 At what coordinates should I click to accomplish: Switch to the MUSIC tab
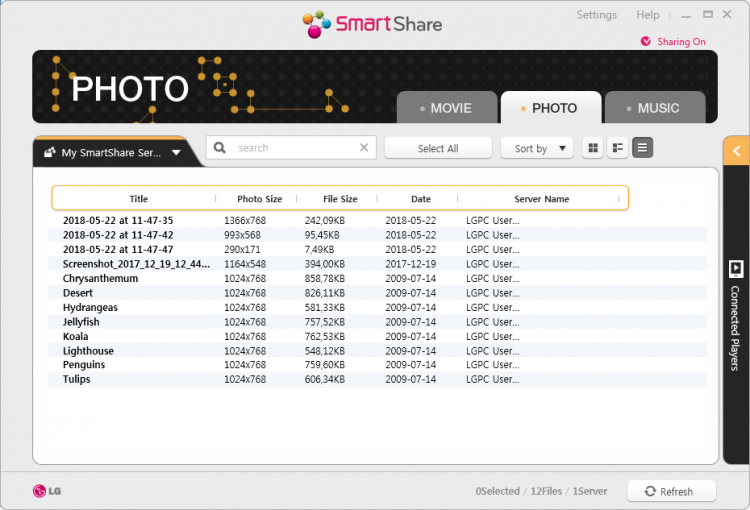655,108
